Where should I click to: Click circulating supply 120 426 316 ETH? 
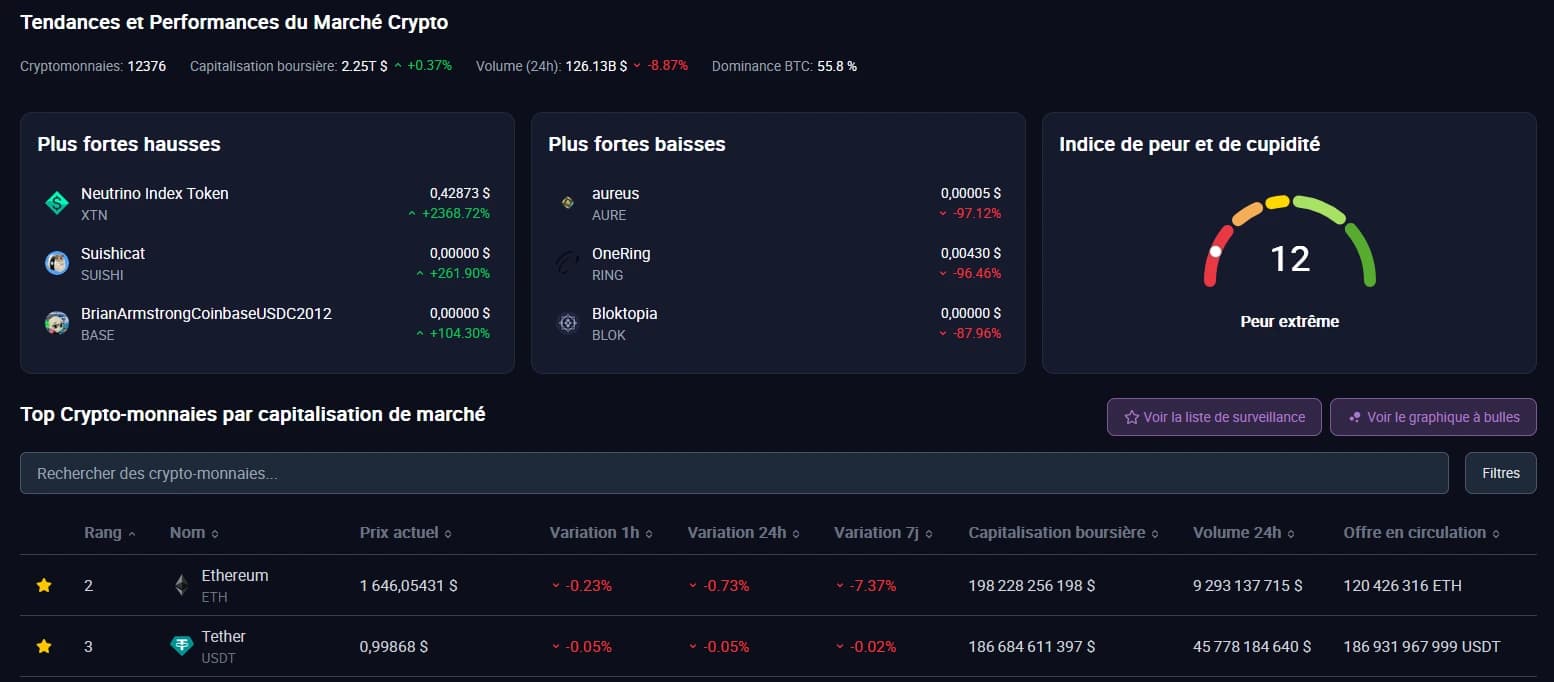tap(1402, 585)
